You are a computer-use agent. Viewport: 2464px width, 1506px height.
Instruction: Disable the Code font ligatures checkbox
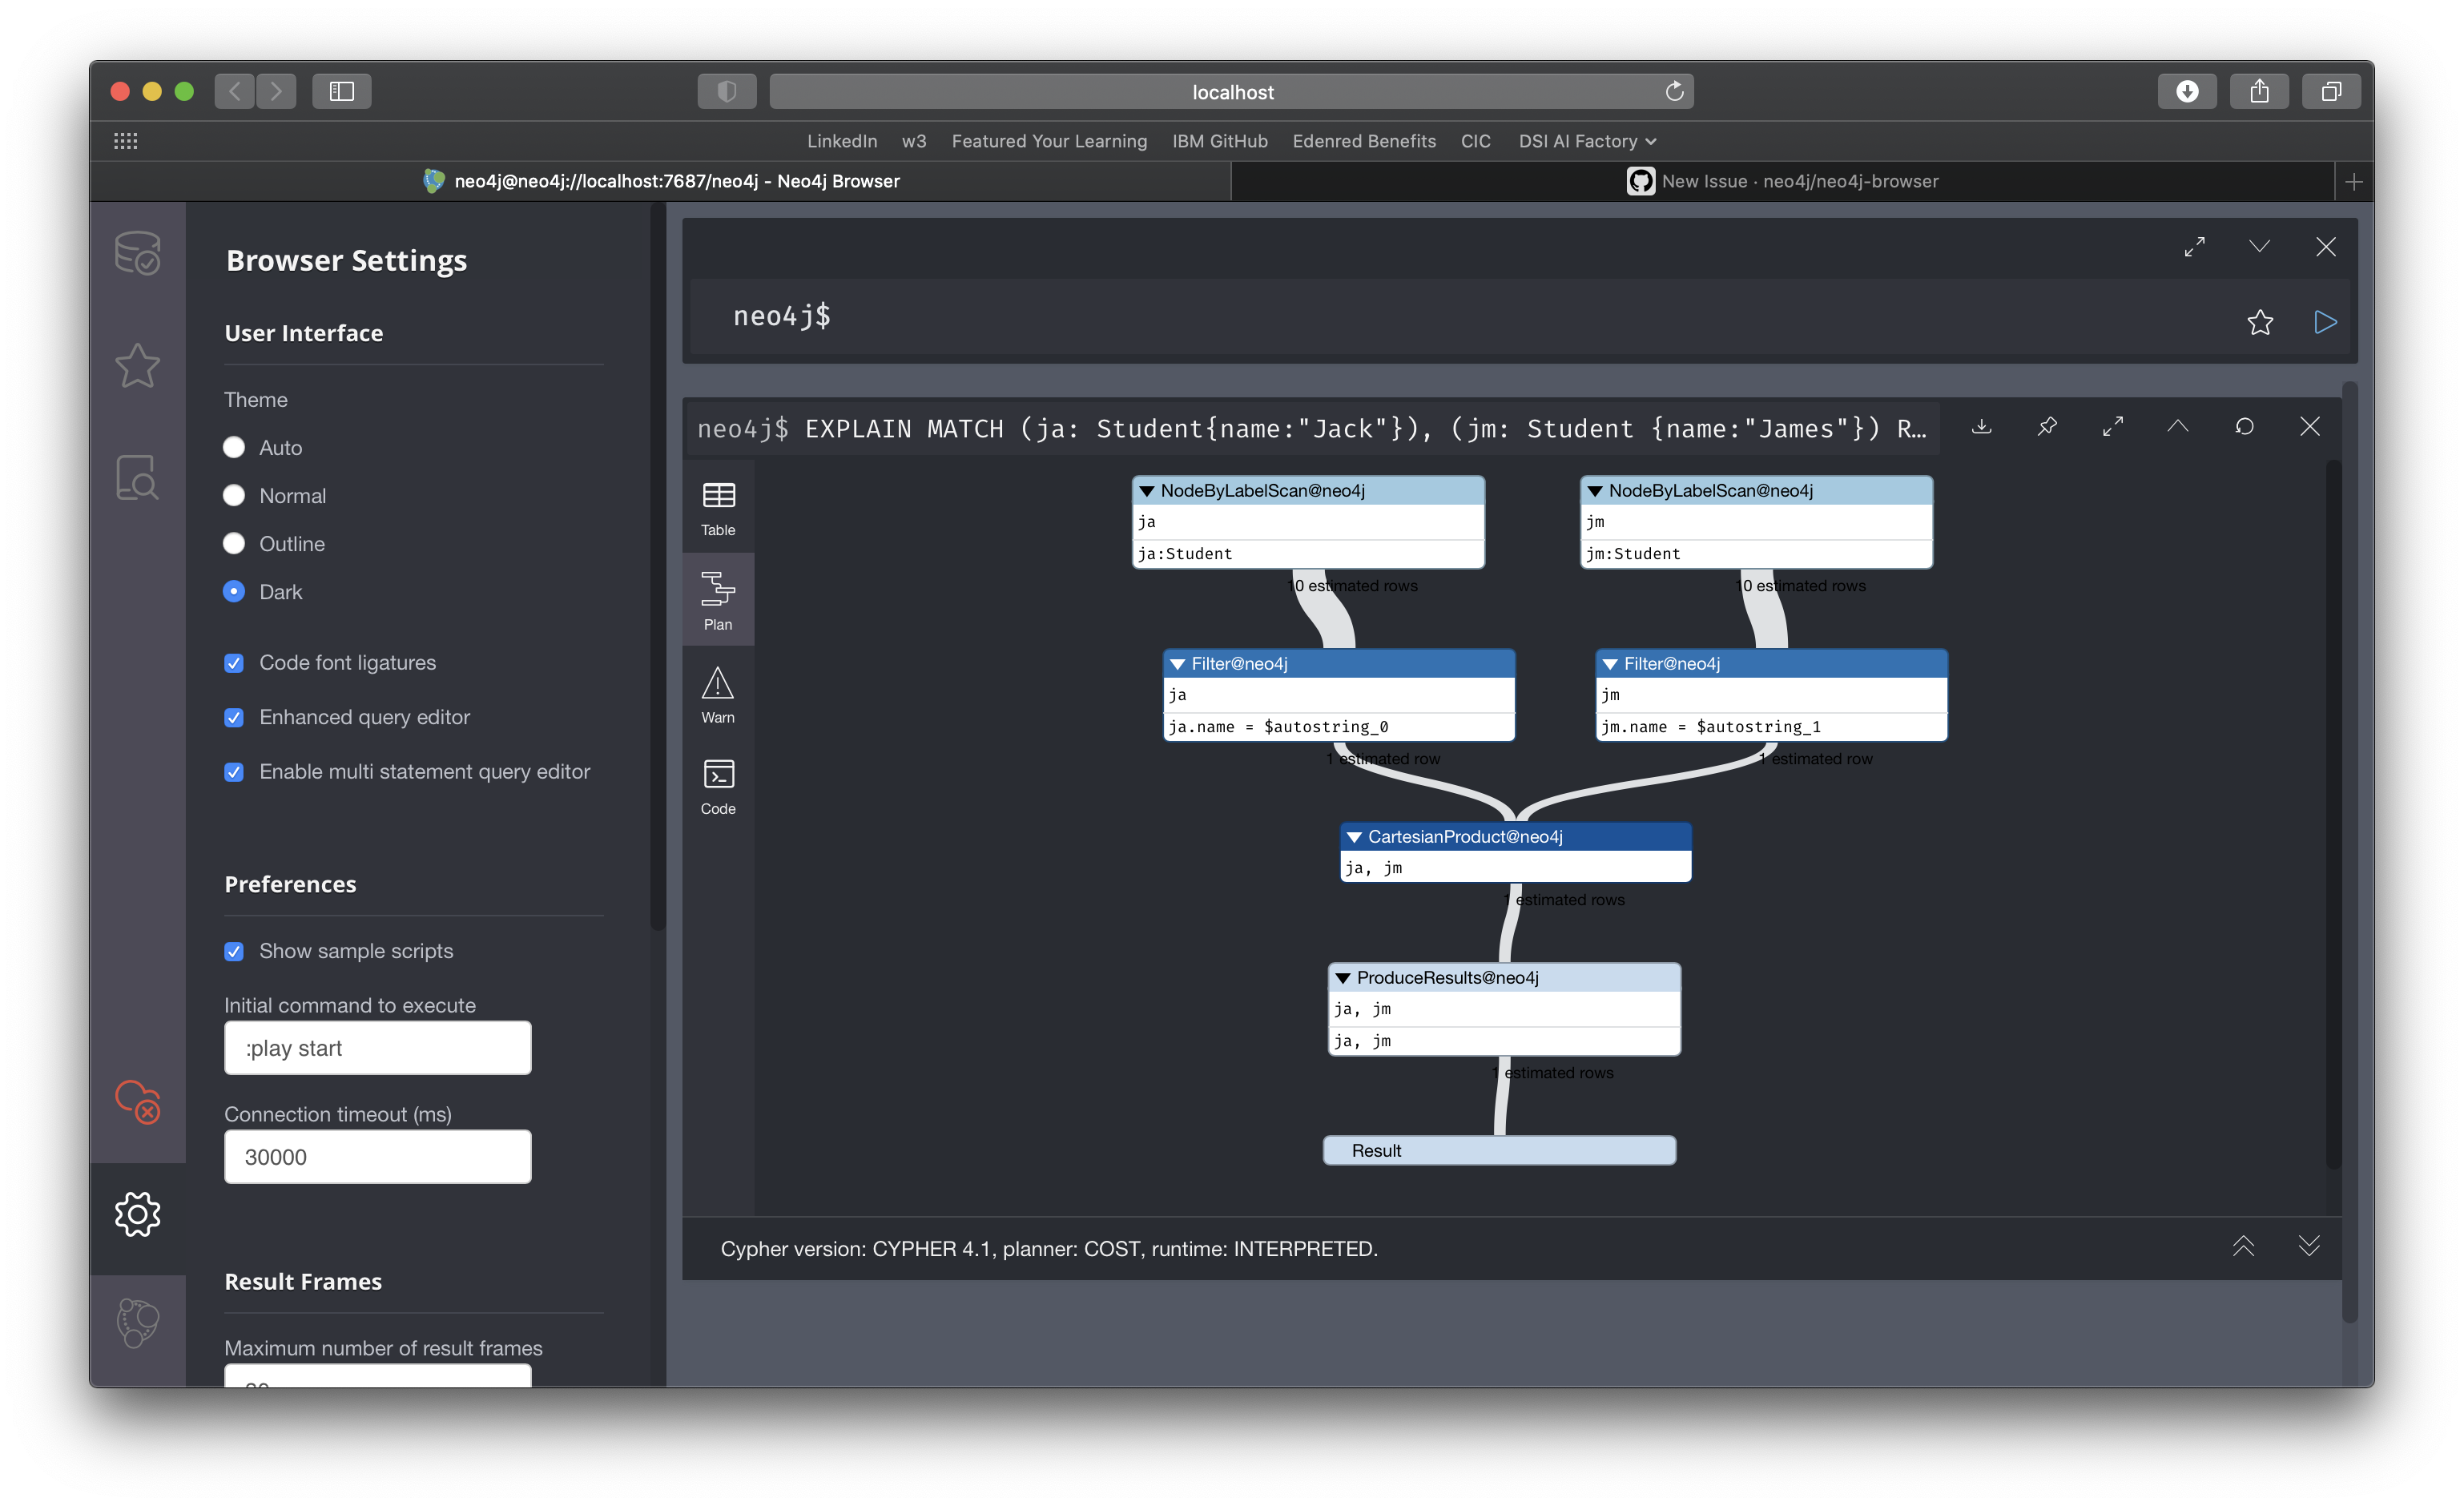(x=234, y=663)
